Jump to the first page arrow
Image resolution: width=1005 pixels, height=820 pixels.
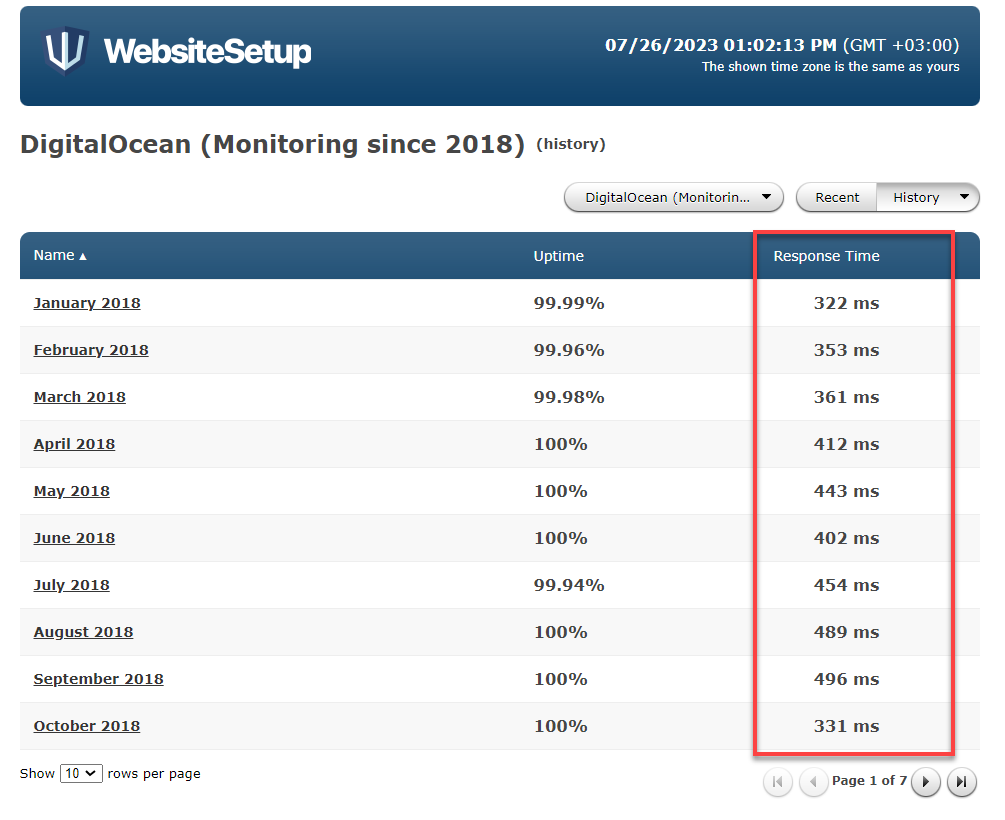[778, 782]
